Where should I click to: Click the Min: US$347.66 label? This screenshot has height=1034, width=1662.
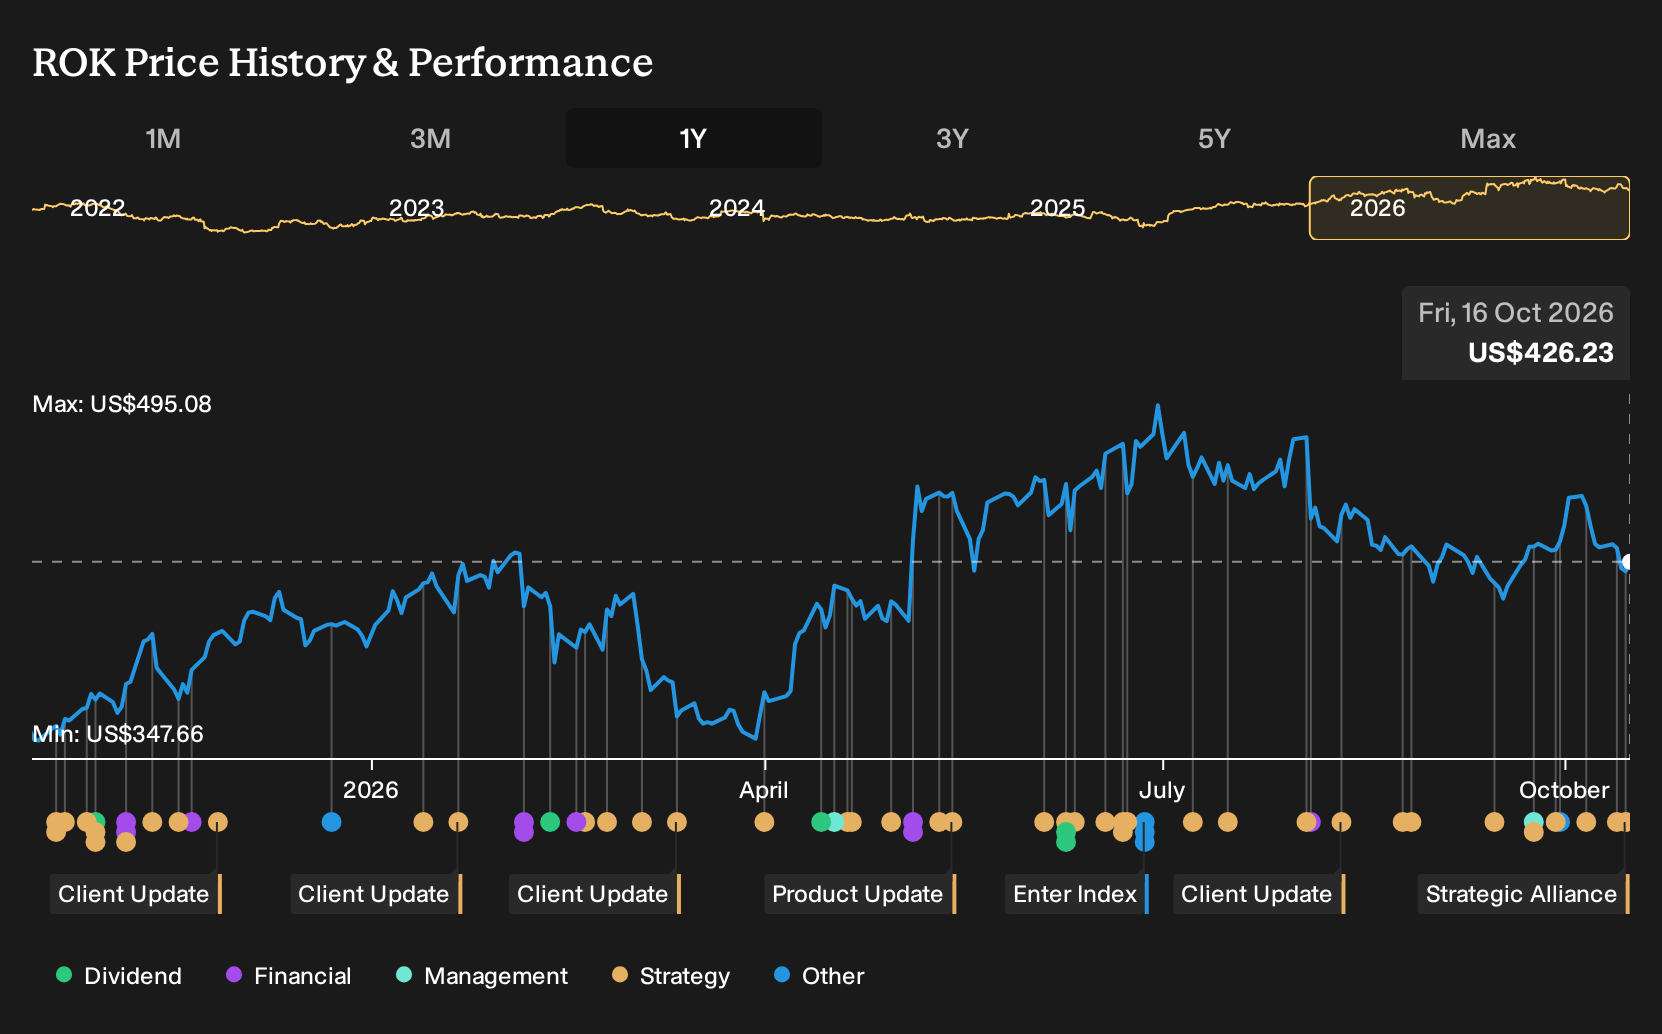118,734
